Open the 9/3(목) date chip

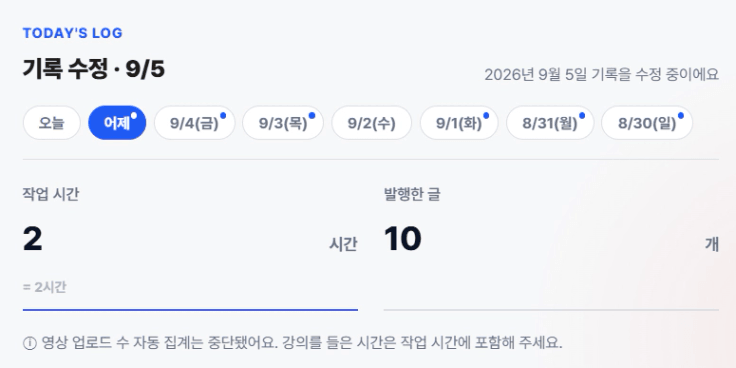click(x=283, y=123)
